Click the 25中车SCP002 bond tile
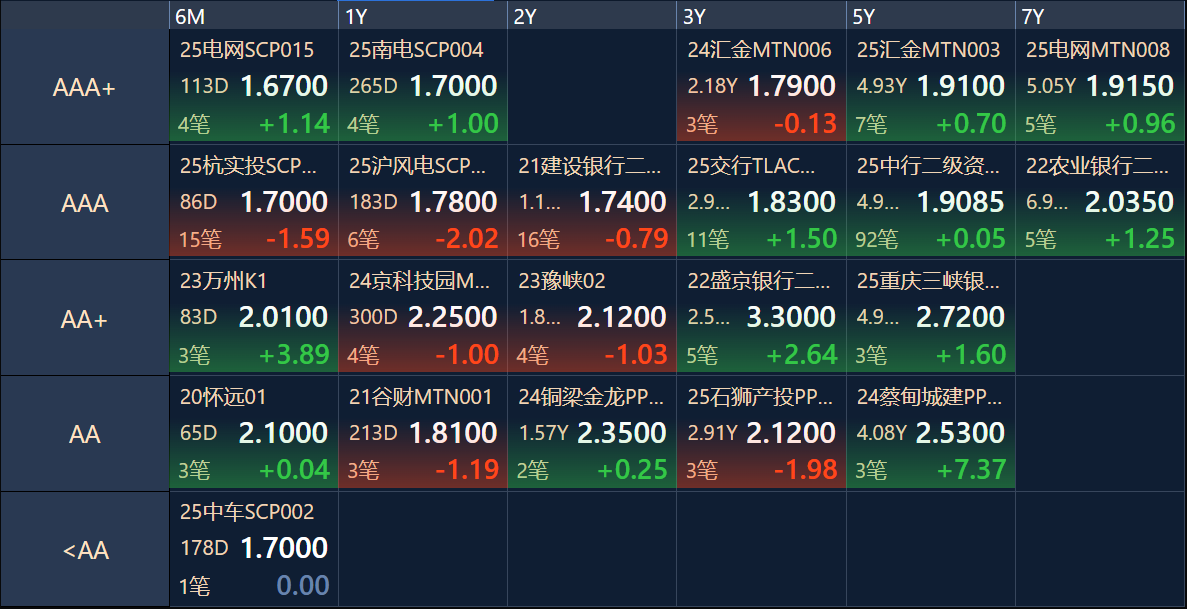The image size is (1187, 609). [x=254, y=548]
